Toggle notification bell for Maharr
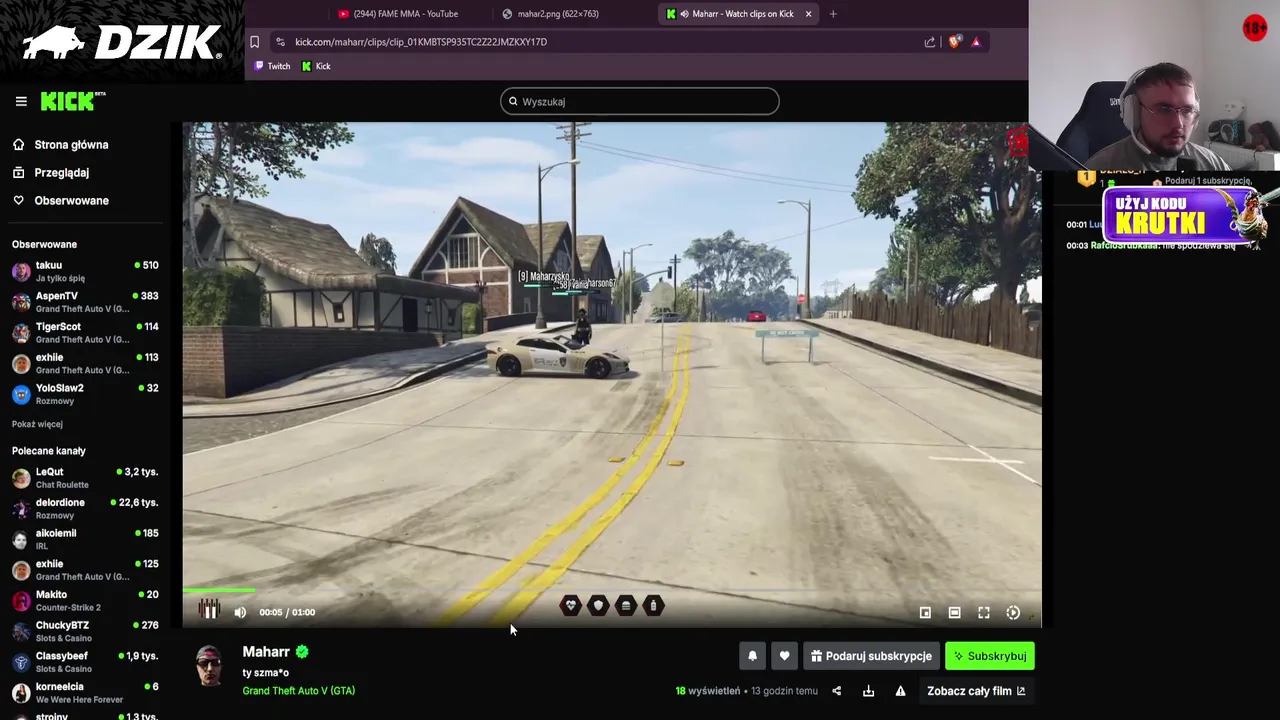Image resolution: width=1280 pixels, height=720 pixels. pos(753,656)
